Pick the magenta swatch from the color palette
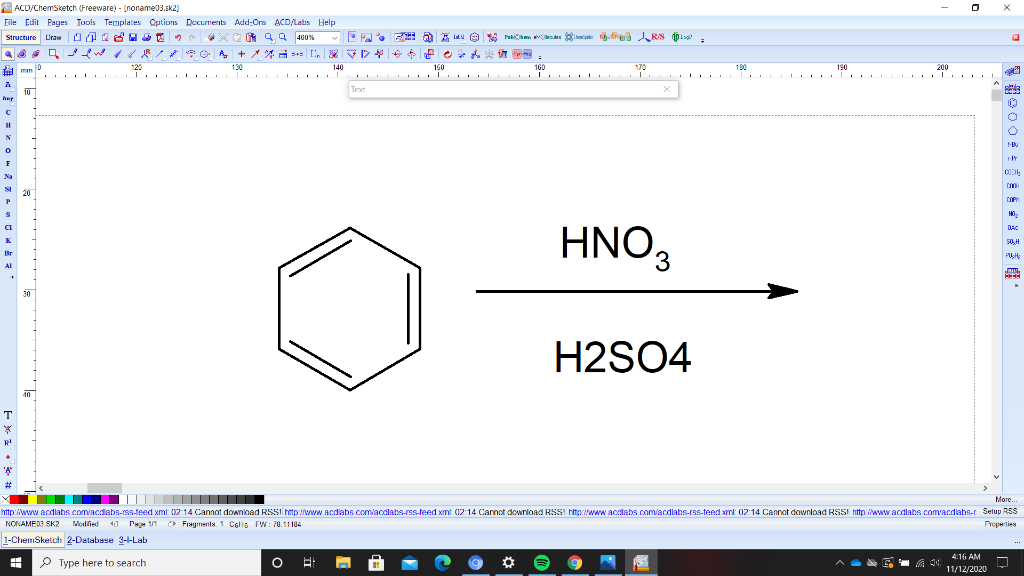Image resolution: width=1024 pixels, height=576 pixels. click(x=104, y=498)
